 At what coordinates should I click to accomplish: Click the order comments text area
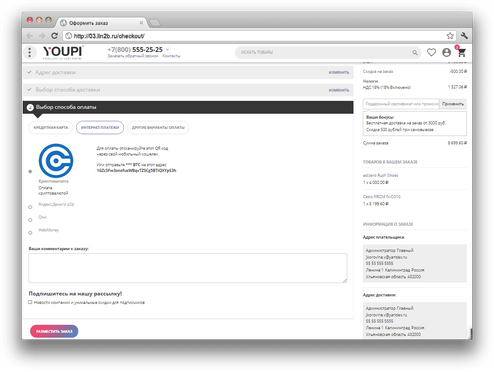click(x=188, y=268)
